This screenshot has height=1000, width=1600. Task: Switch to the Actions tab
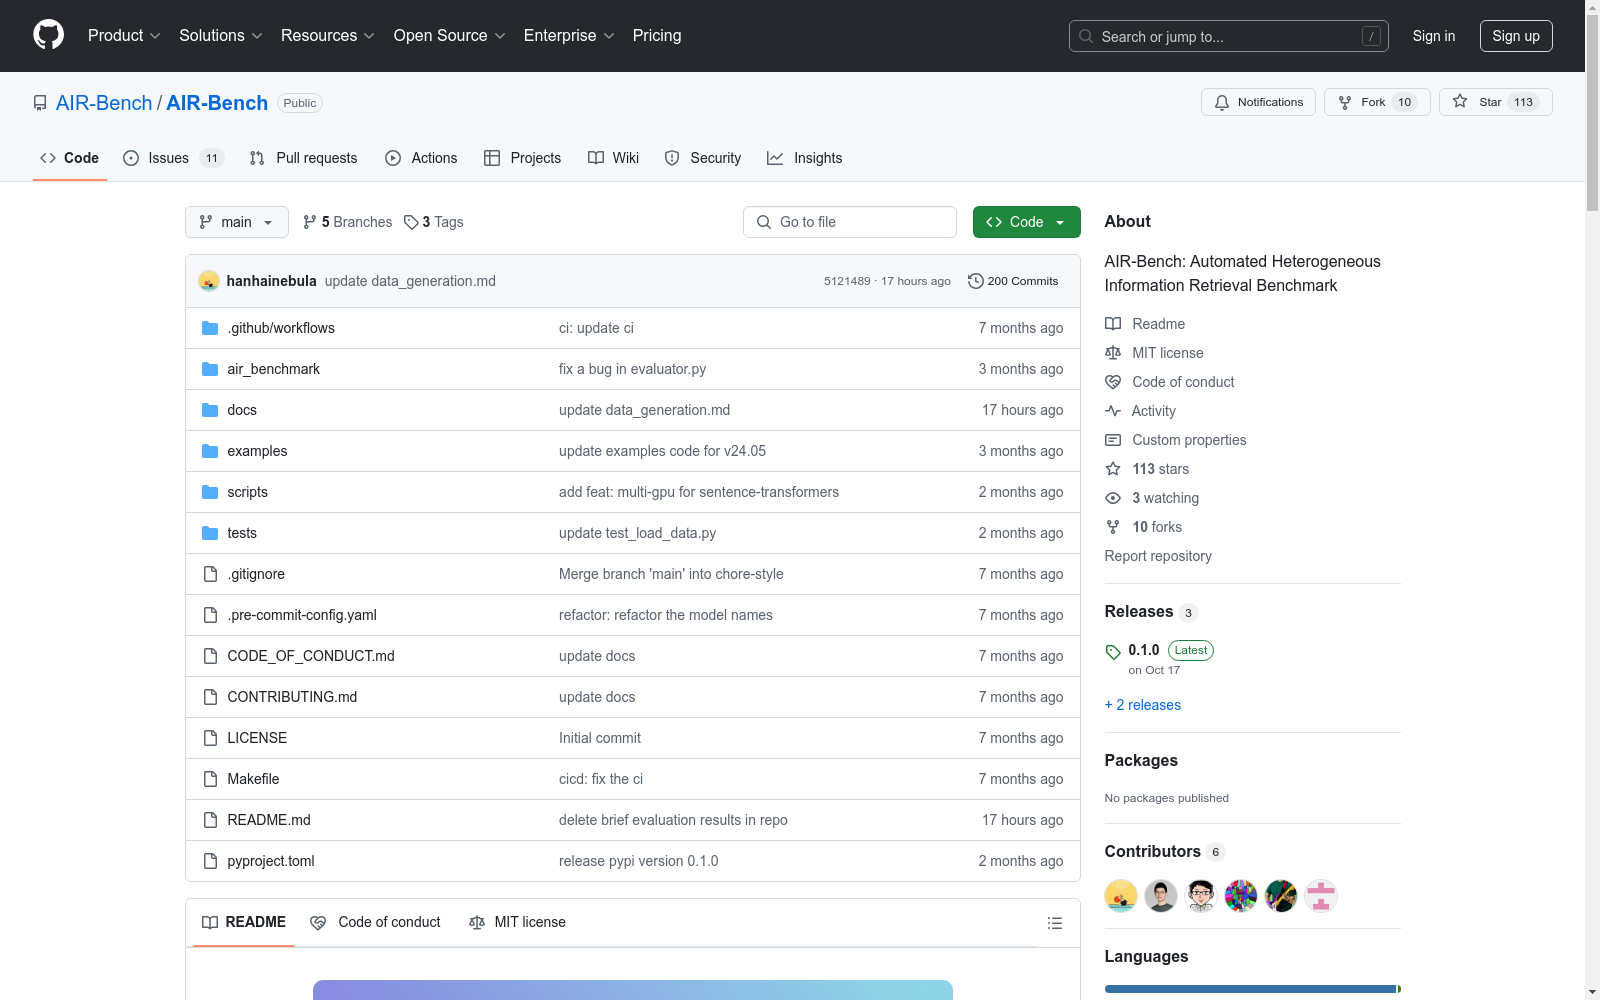coord(421,158)
